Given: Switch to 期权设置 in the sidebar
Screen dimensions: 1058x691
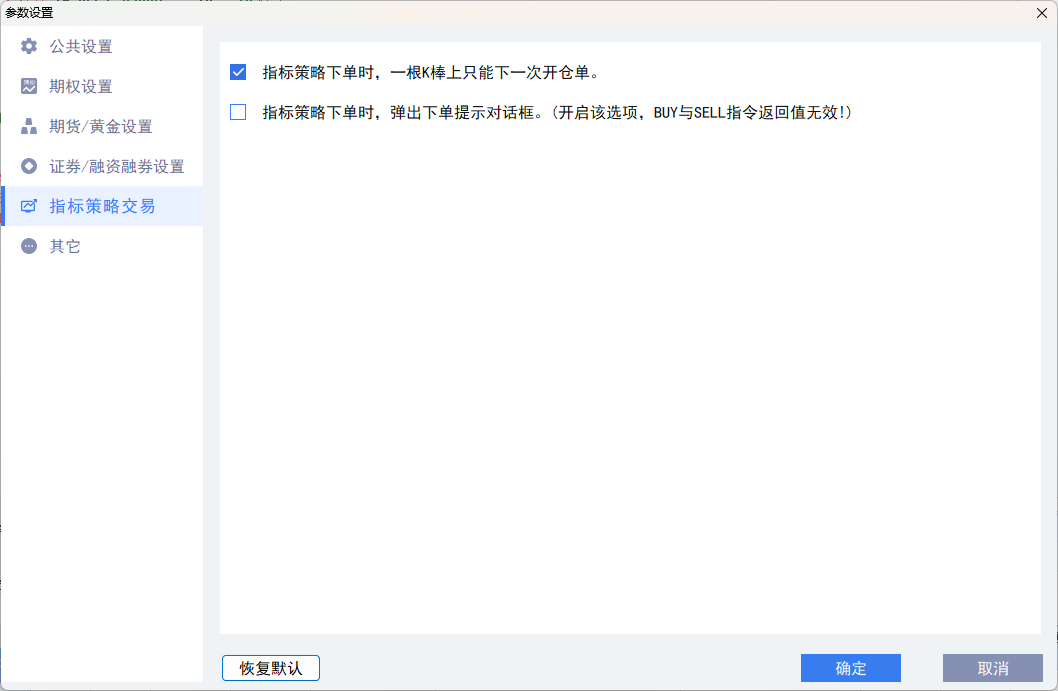Looking at the screenshot, I should (x=81, y=87).
